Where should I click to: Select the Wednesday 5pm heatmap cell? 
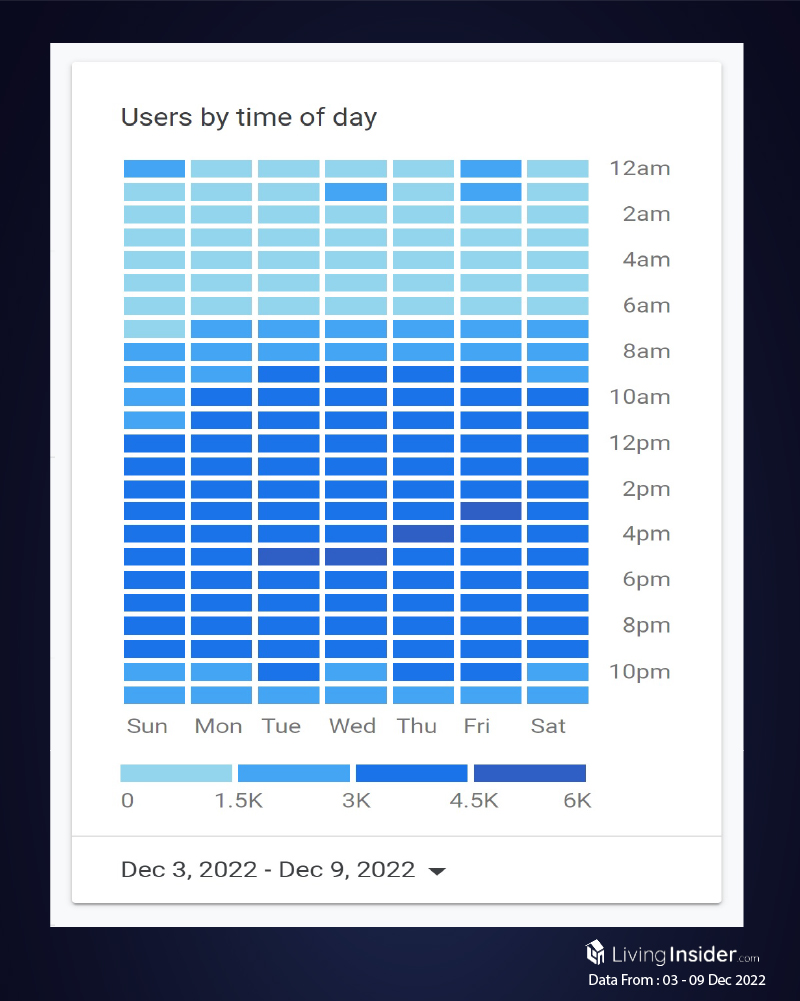point(356,557)
